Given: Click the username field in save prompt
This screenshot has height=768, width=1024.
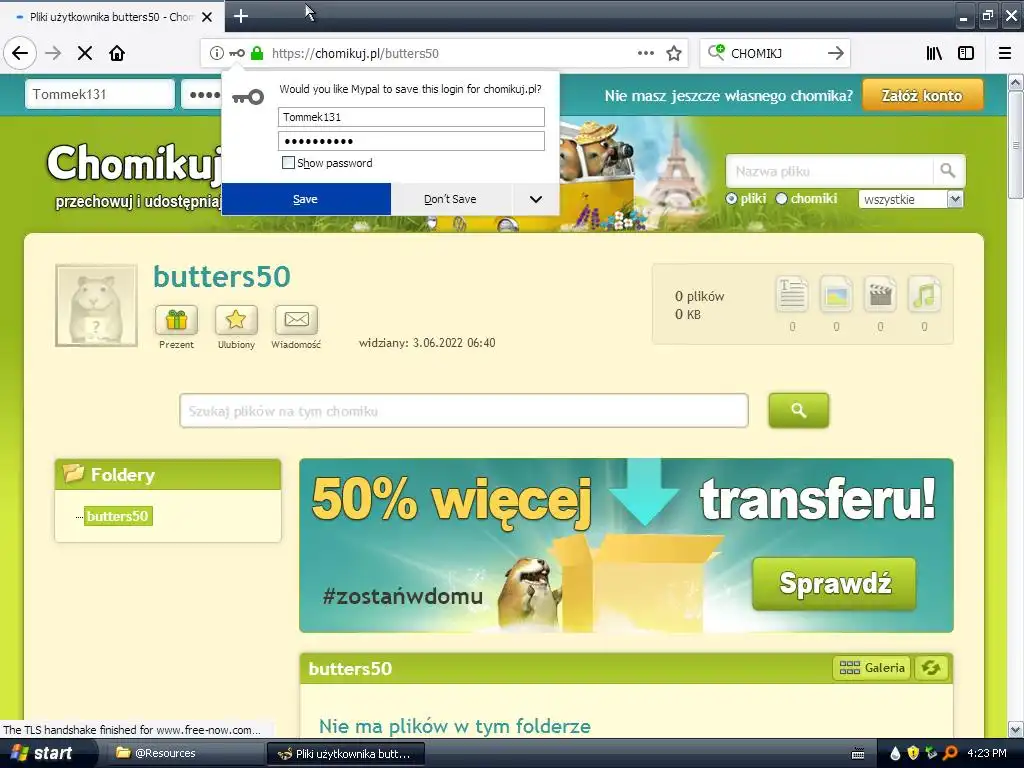Looking at the screenshot, I should tap(411, 117).
